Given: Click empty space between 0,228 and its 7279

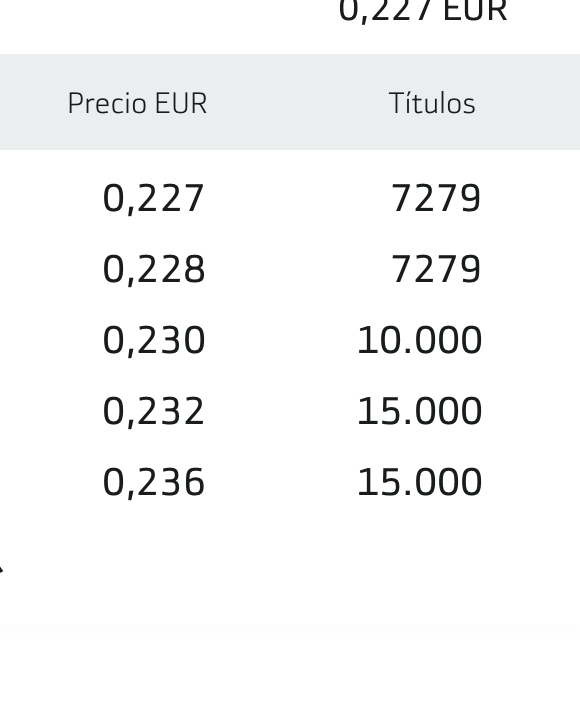Looking at the screenshot, I should [298, 269].
